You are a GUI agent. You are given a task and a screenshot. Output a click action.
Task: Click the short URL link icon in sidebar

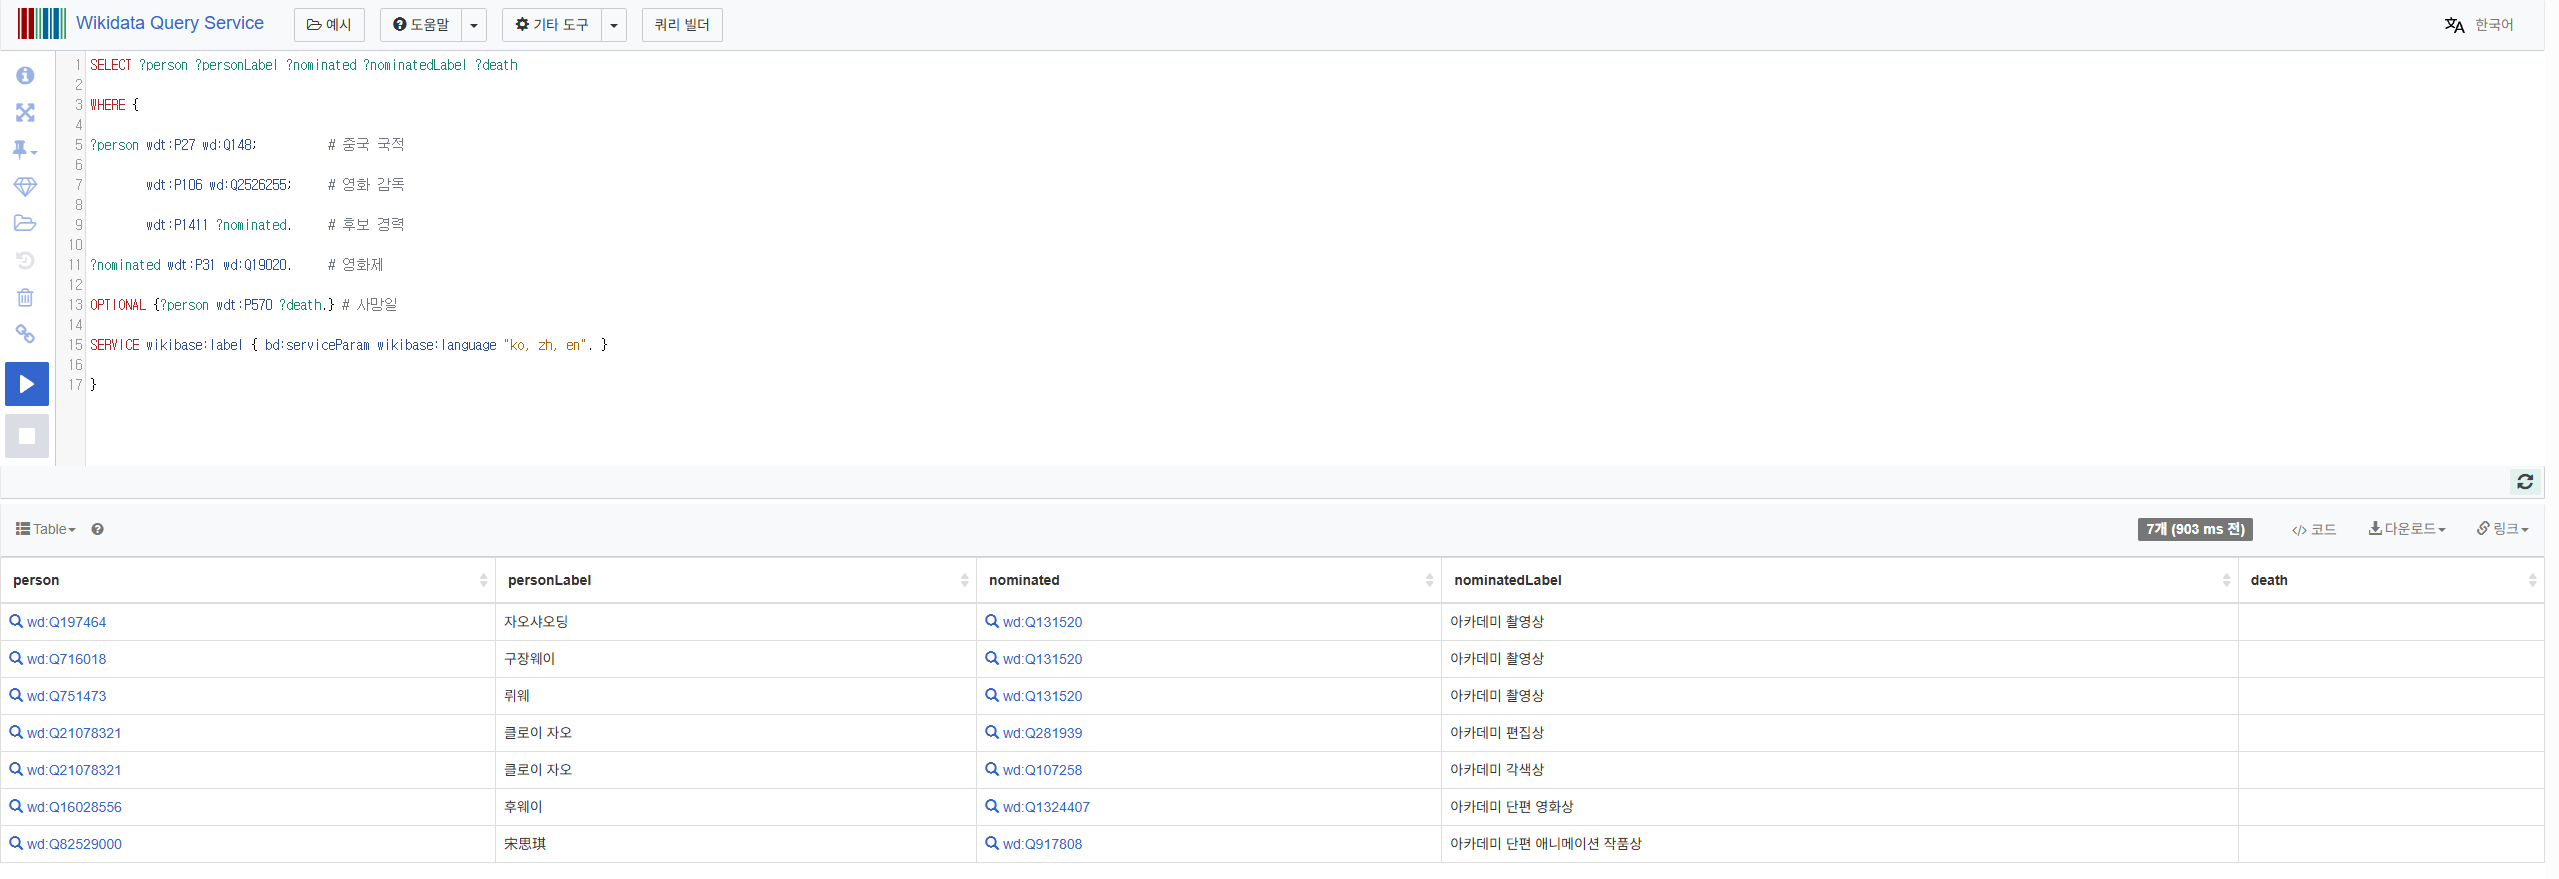click(x=25, y=335)
